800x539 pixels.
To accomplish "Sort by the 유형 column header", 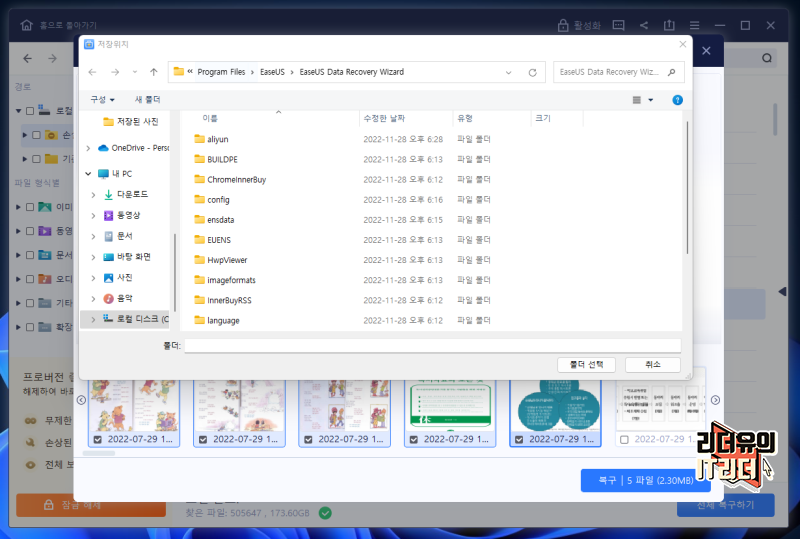I will 465,118.
